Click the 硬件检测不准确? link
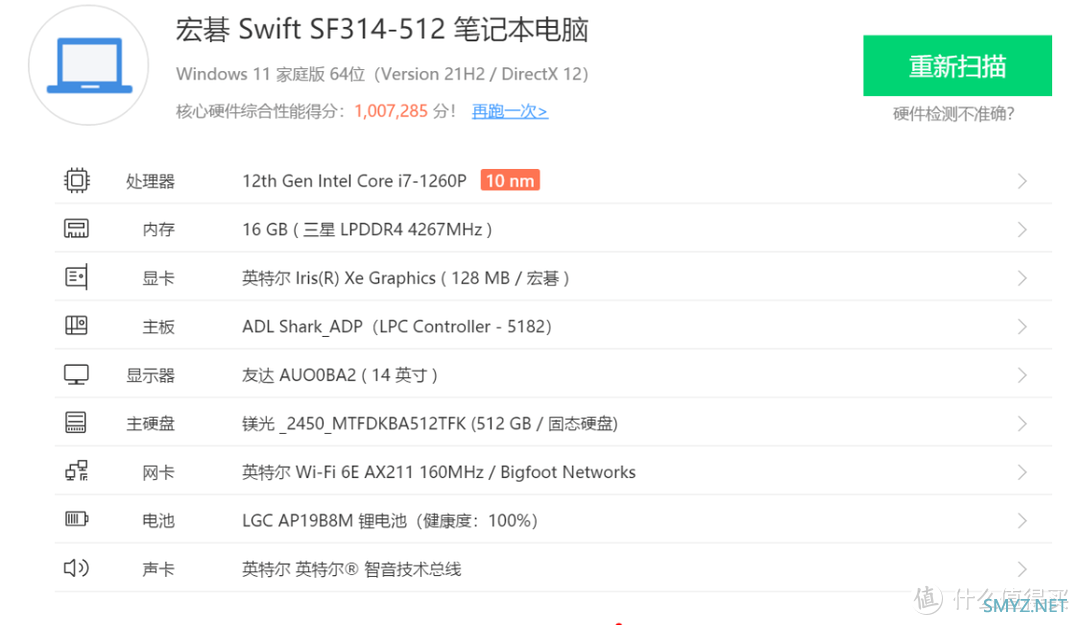1080x625 pixels. point(954,114)
